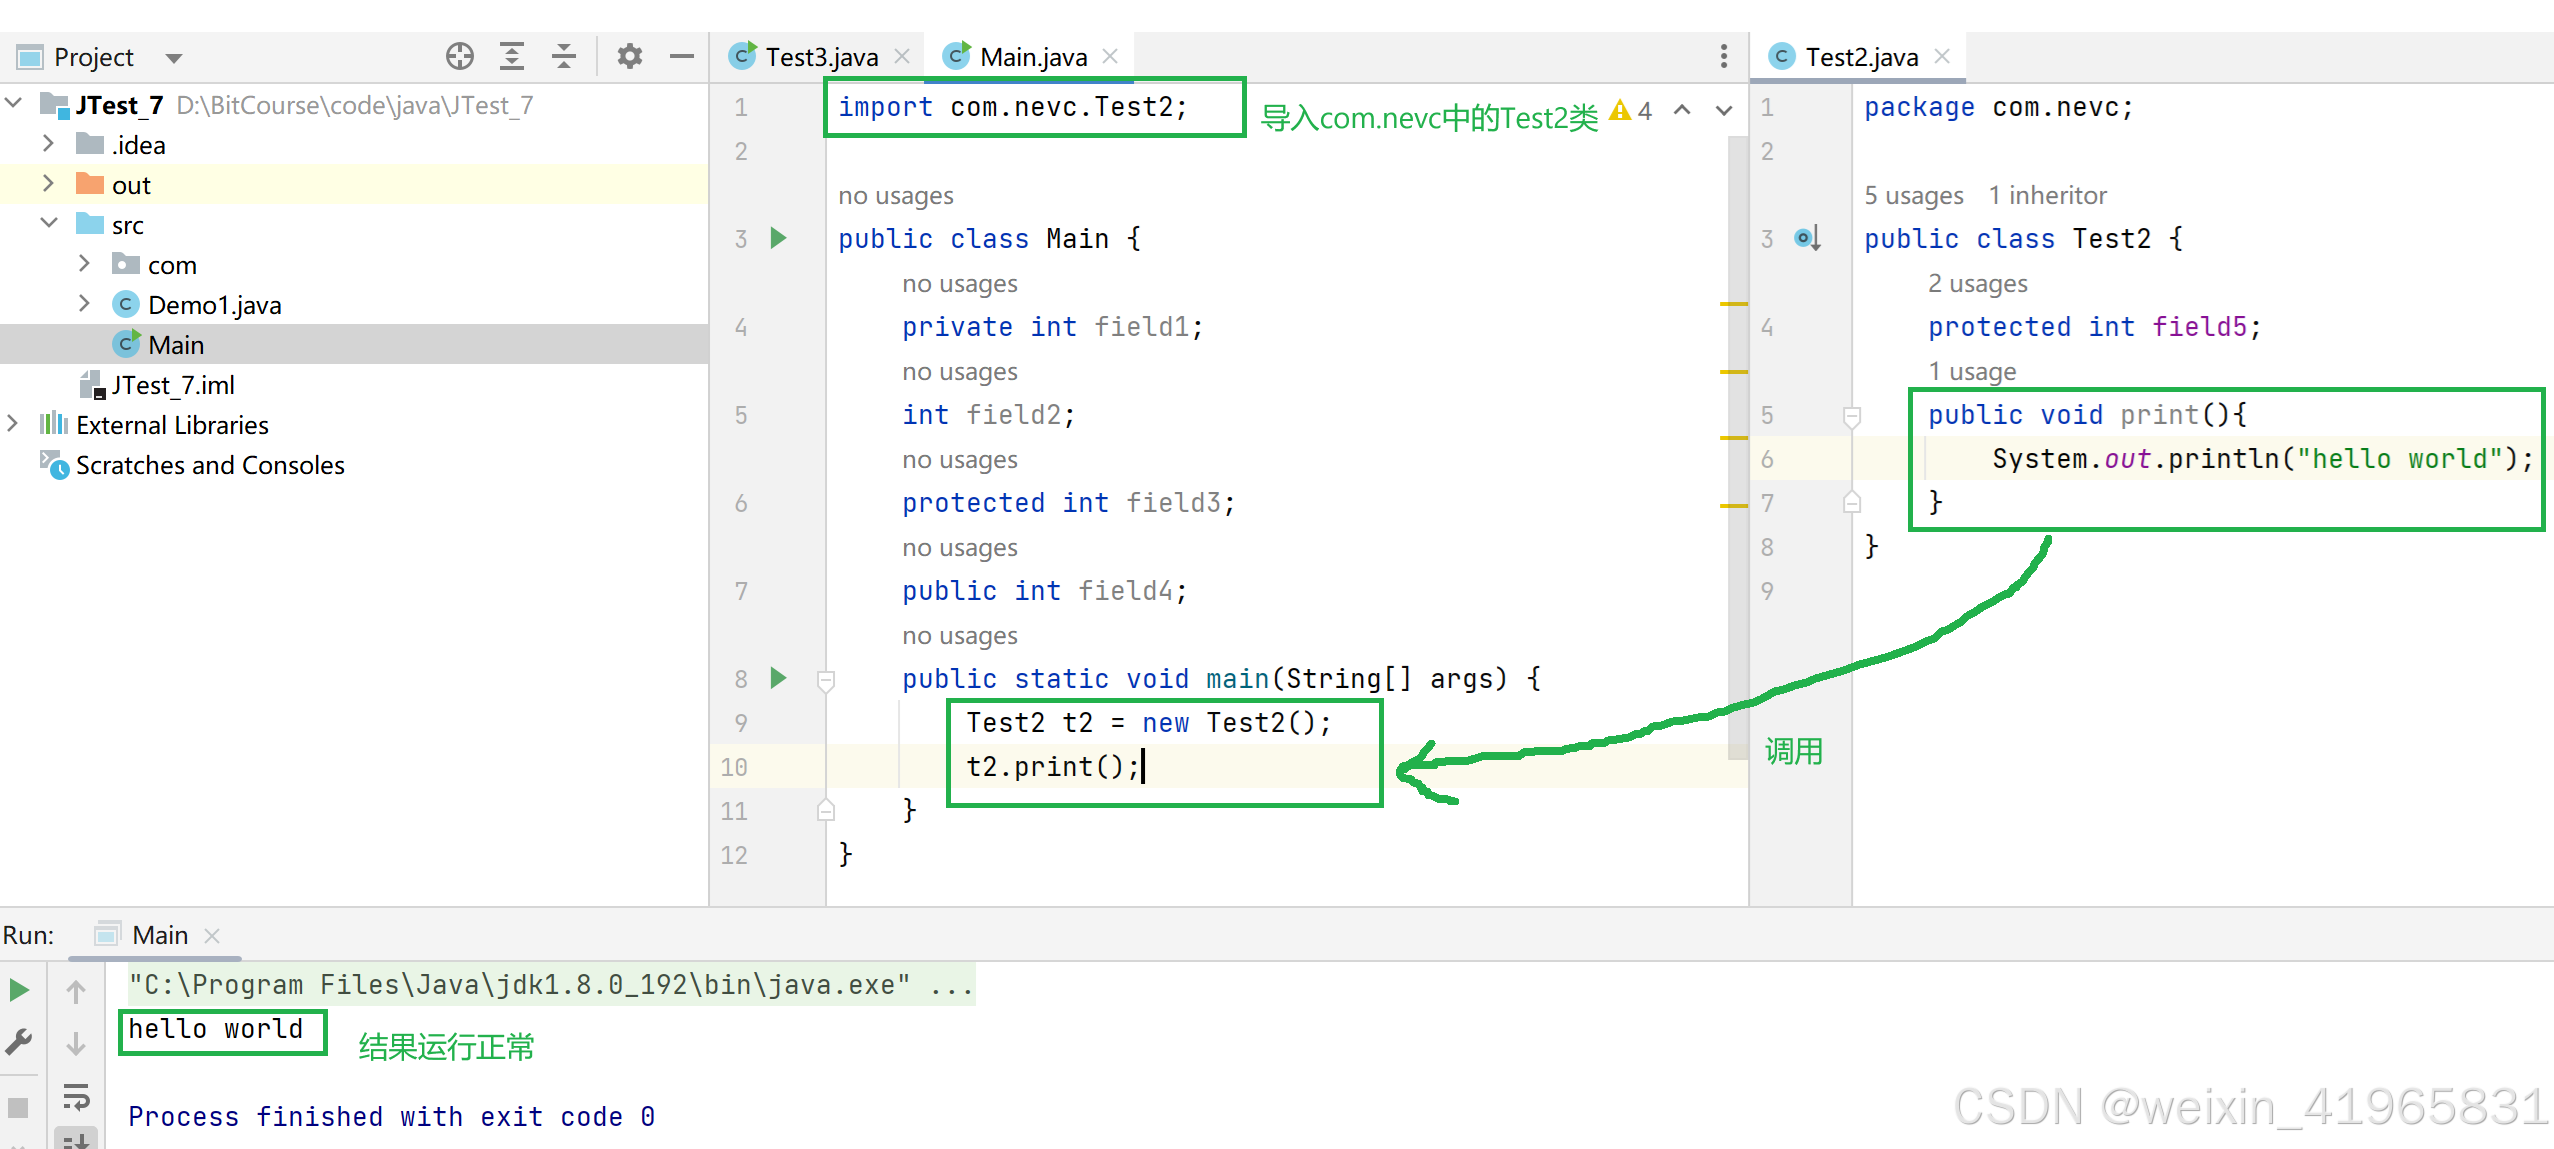Toggle code folding for the main method
The width and height of the screenshot is (2554, 1149).
tap(826, 680)
